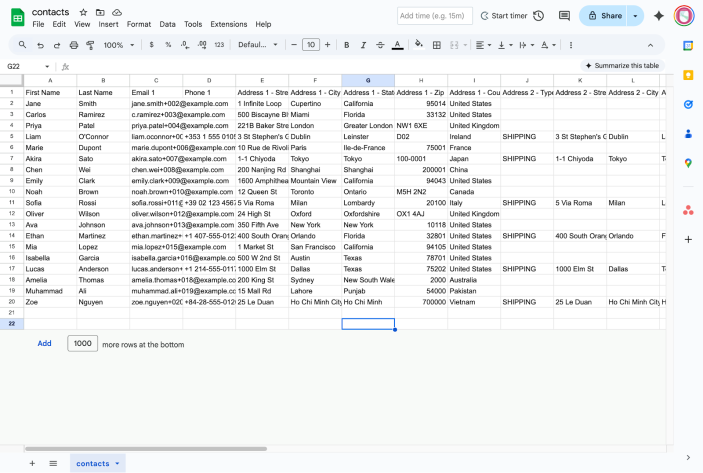The width and height of the screenshot is (703, 473).
Task: Select the Paint format tool
Action: 91,45
